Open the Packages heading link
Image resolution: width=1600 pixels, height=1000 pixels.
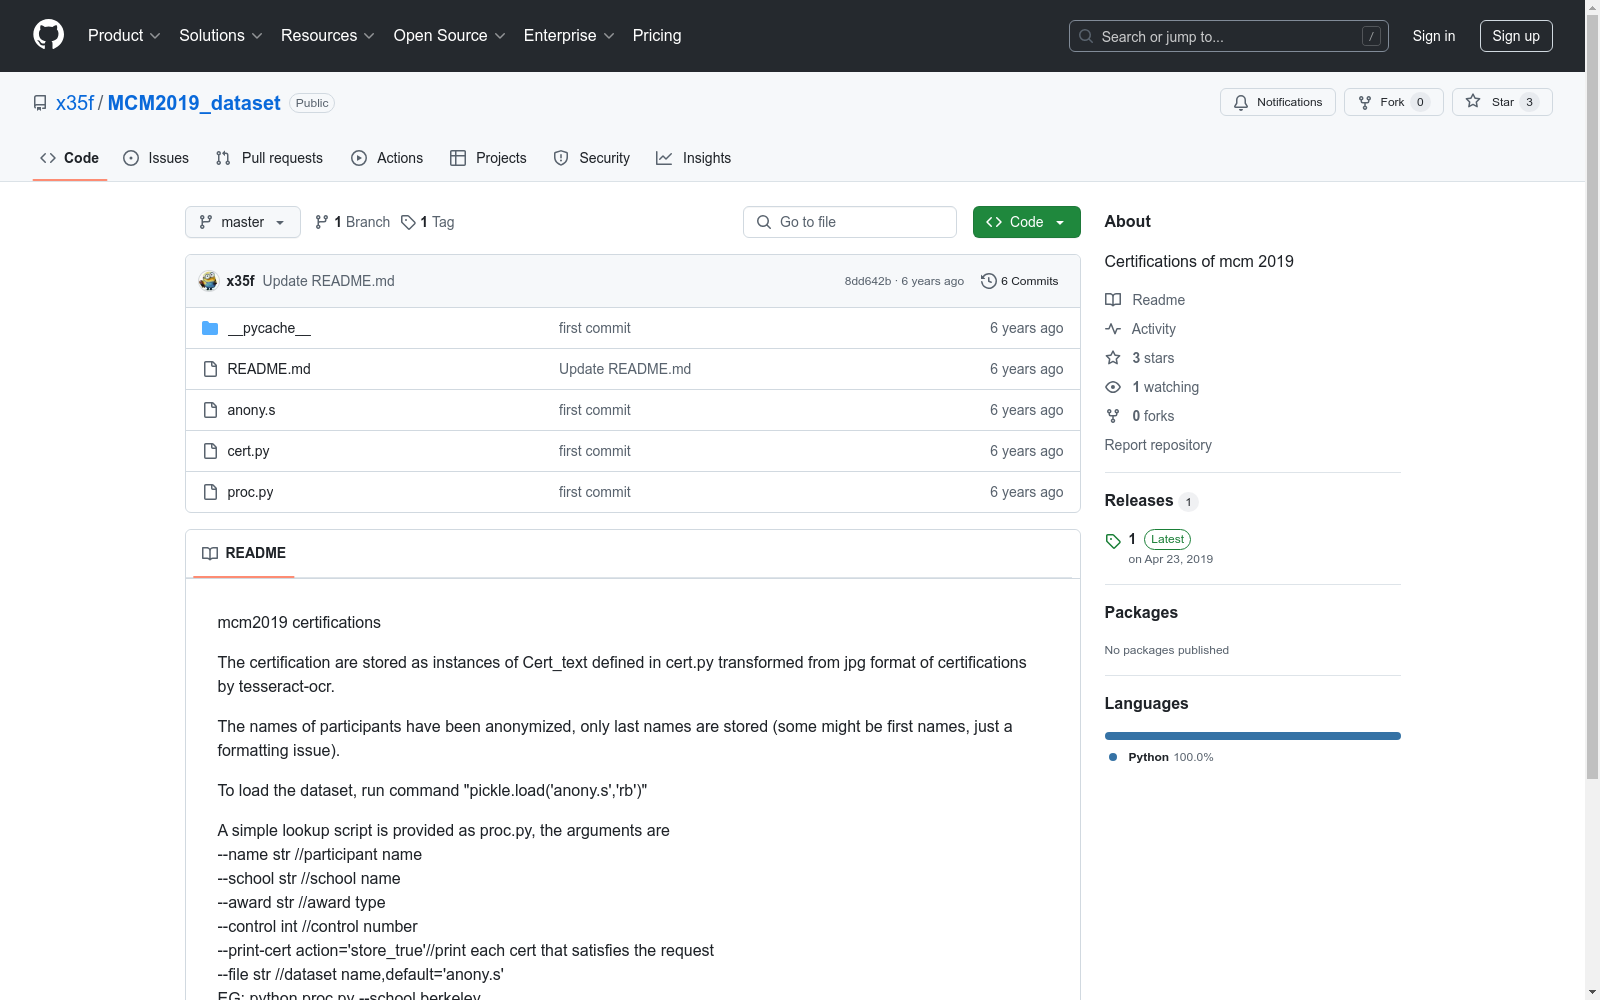click(1141, 613)
